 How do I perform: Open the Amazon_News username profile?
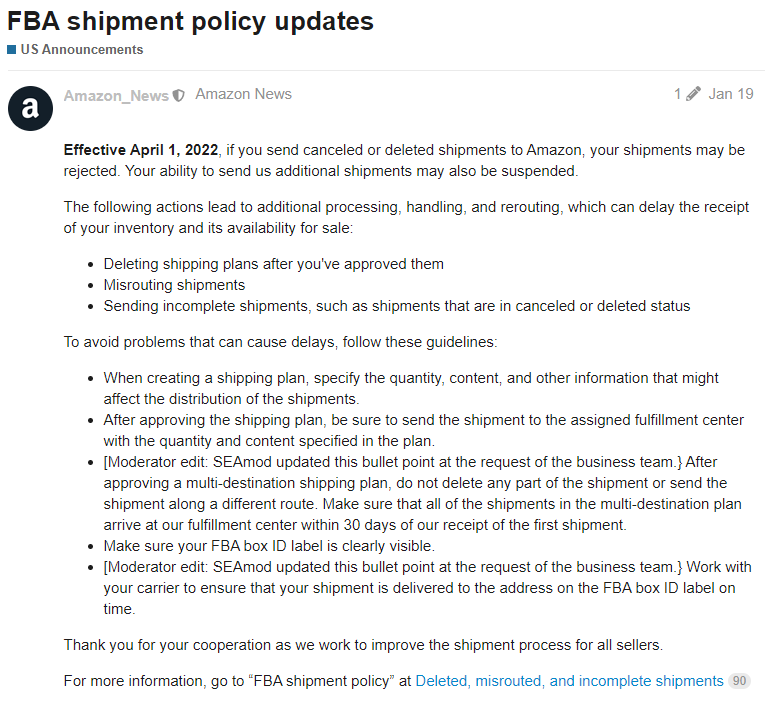(116, 96)
